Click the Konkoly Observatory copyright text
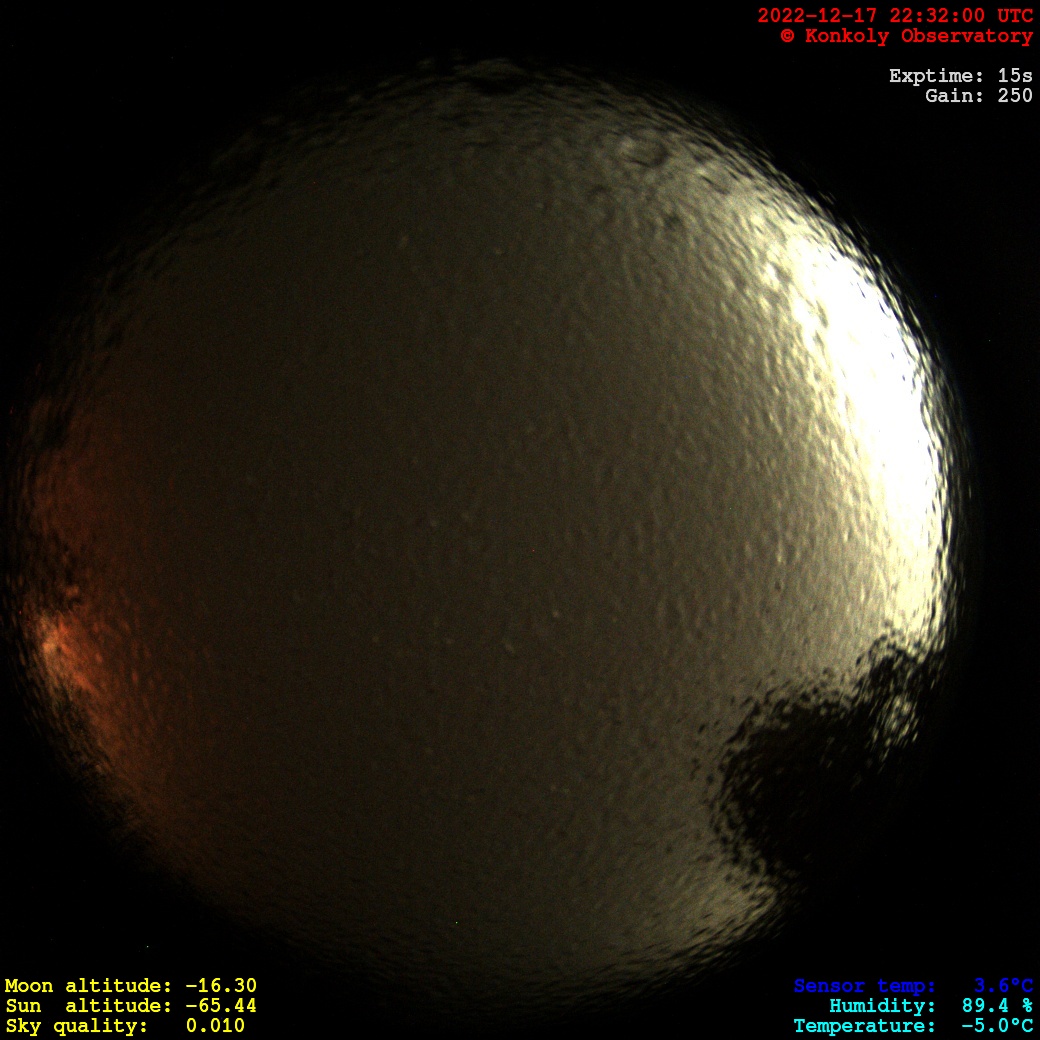Image resolution: width=1040 pixels, height=1040 pixels. pos(906,36)
